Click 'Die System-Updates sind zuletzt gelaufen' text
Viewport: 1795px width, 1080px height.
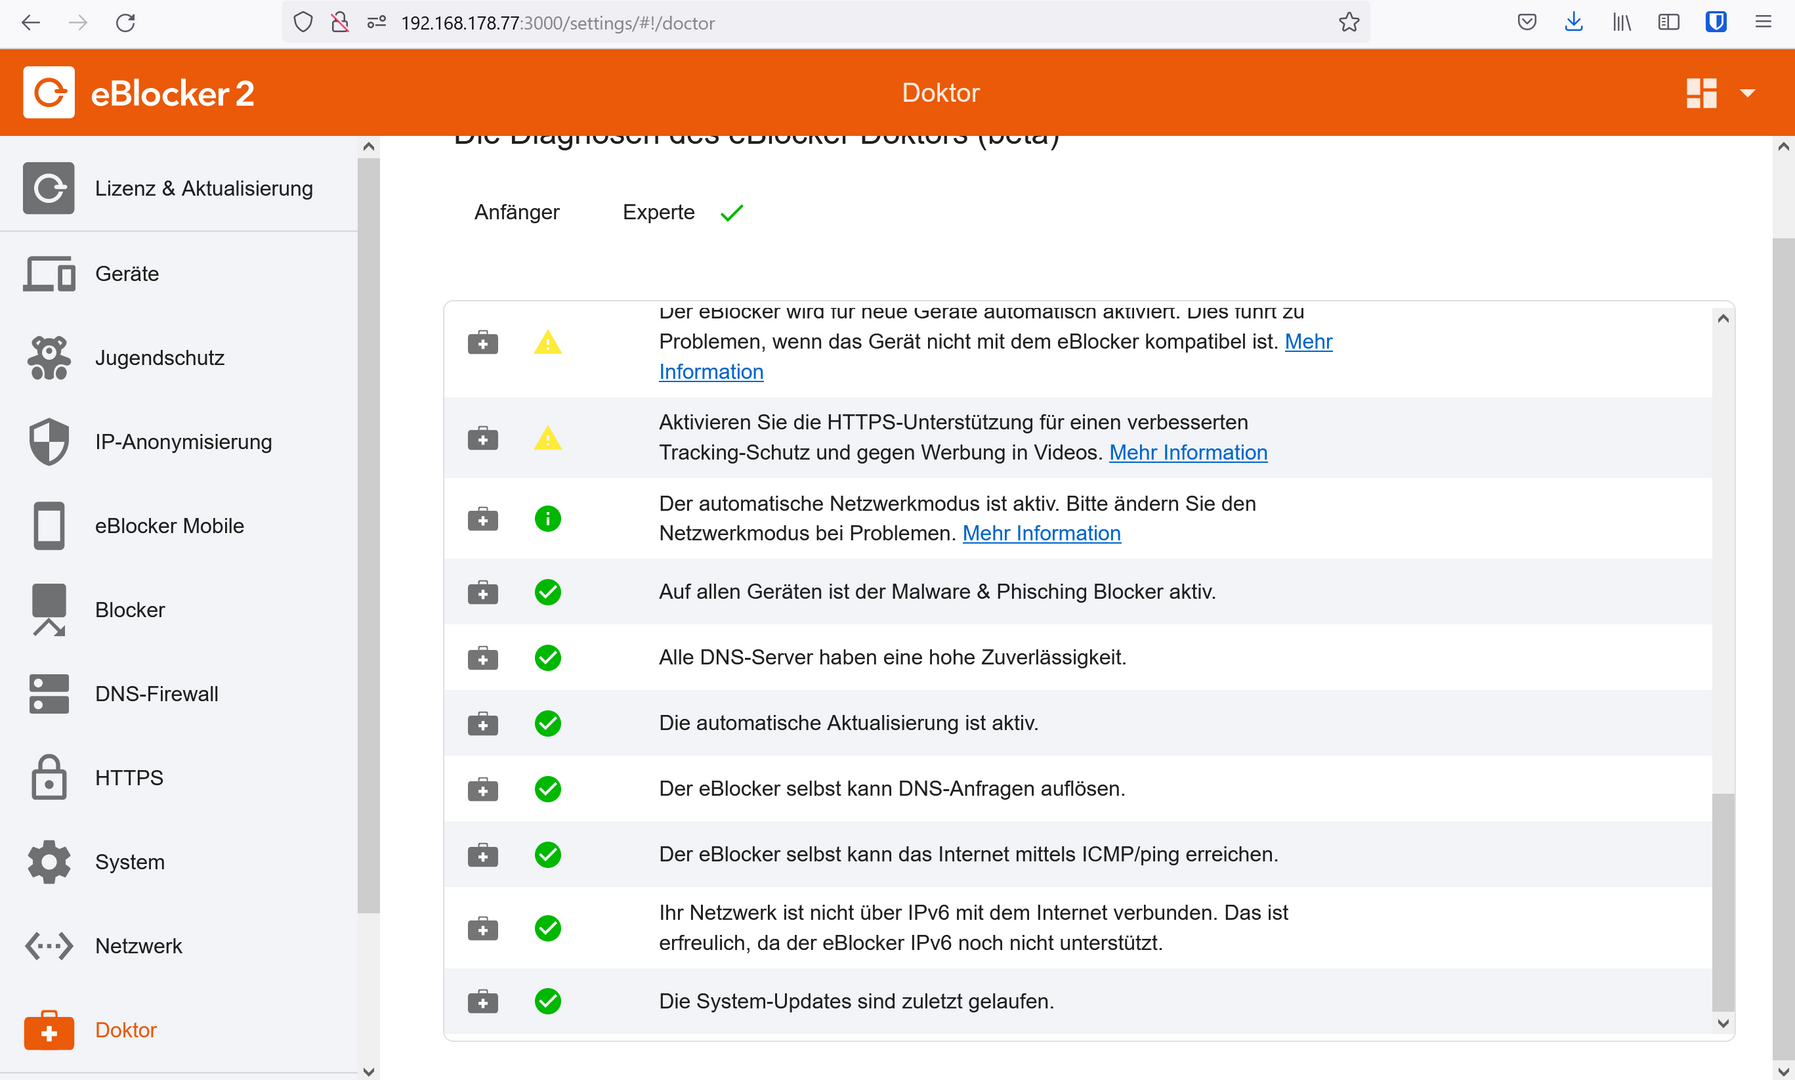point(856,1001)
